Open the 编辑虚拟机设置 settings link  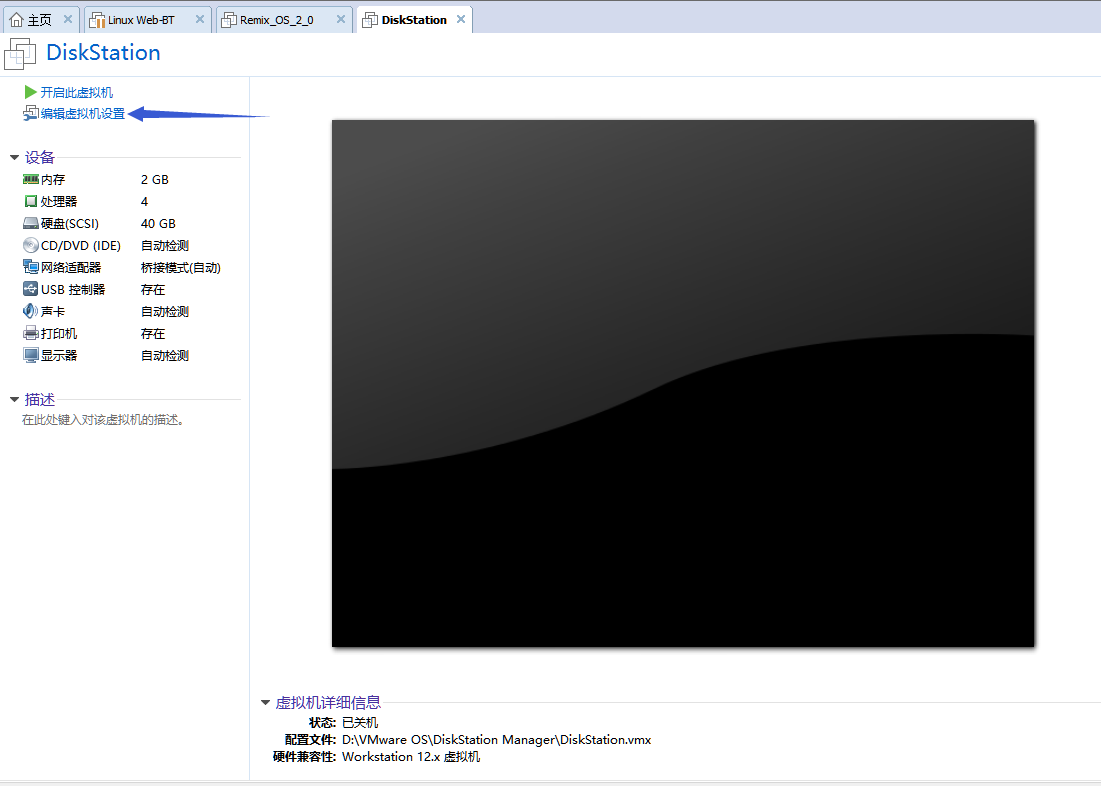[x=83, y=114]
